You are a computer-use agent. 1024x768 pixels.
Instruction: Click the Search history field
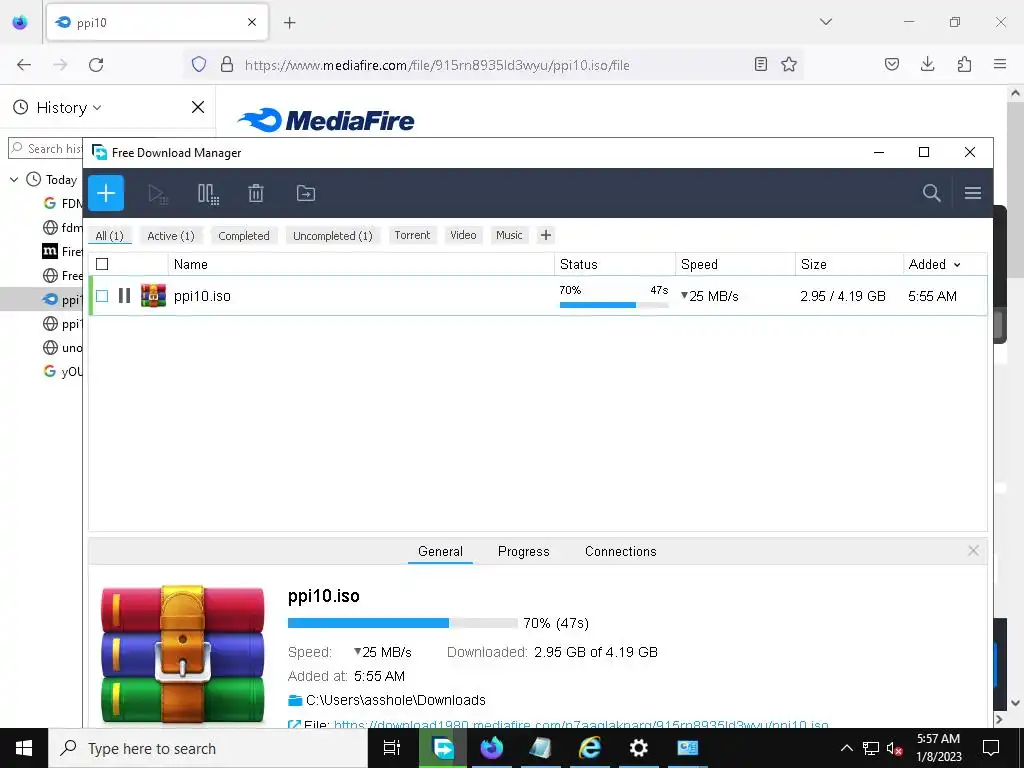click(x=46, y=149)
